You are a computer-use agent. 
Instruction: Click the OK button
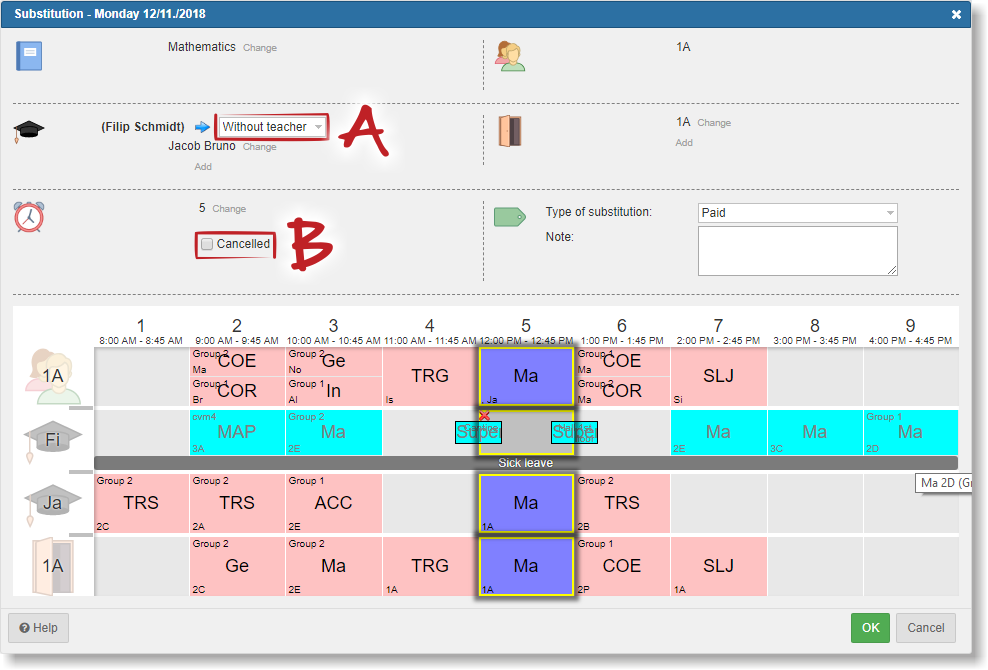click(870, 628)
